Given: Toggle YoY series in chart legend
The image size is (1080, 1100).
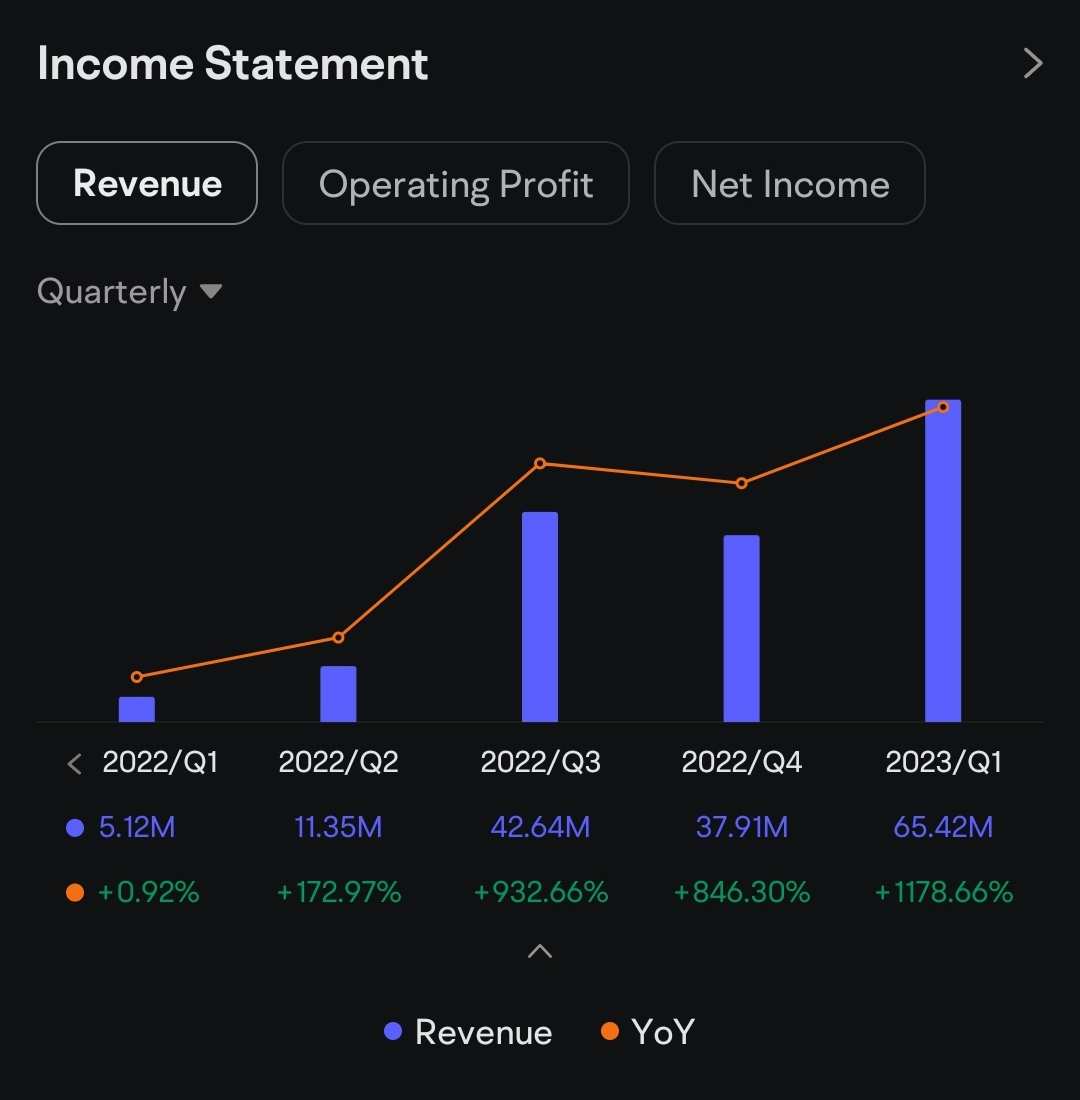Looking at the screenshot, I should (x=648, y=1031).
